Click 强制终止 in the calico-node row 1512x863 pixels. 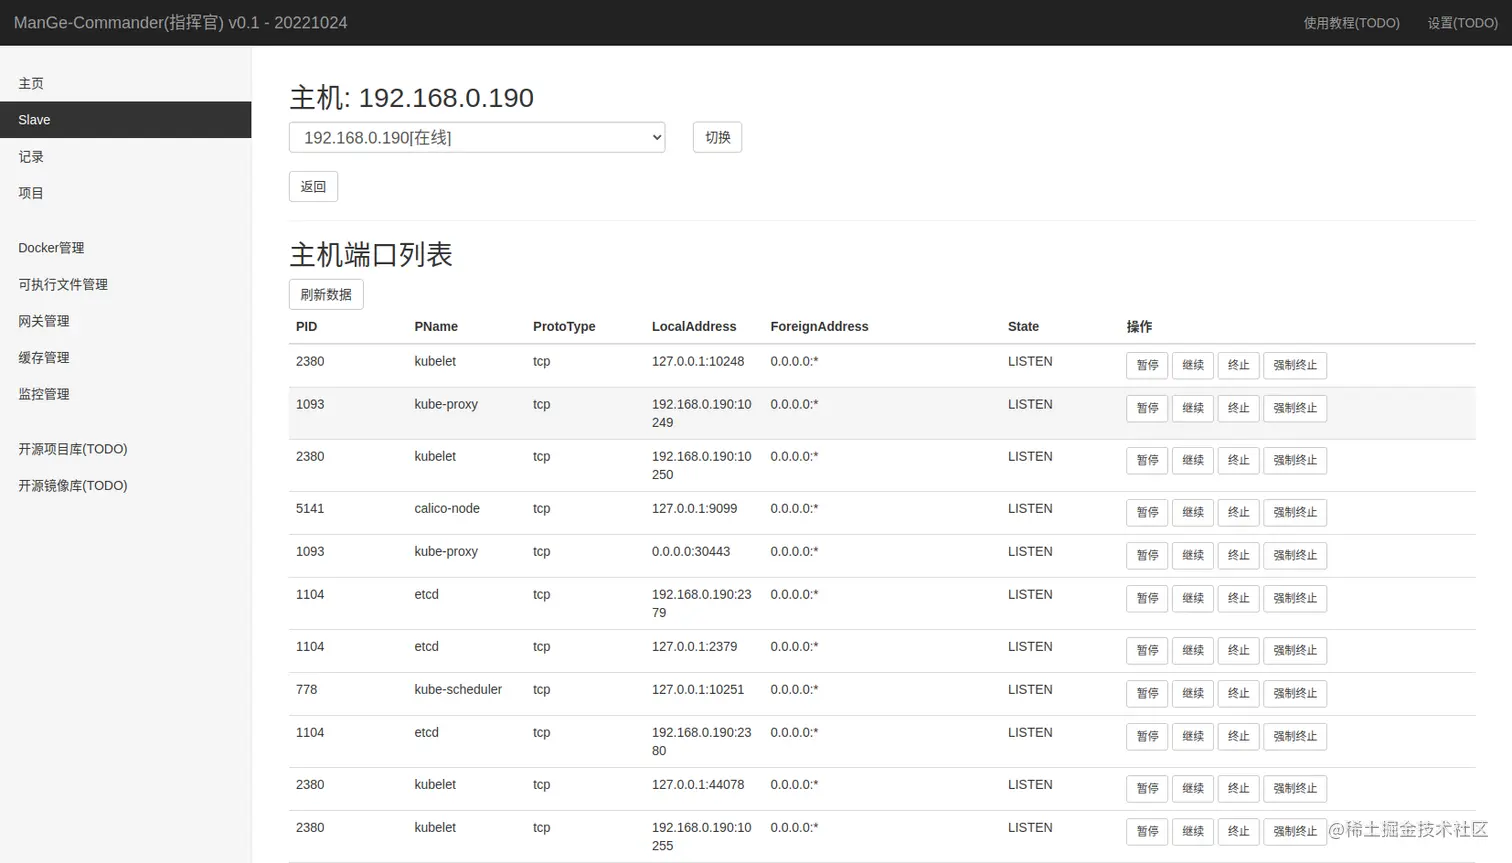pos(1295,512)
